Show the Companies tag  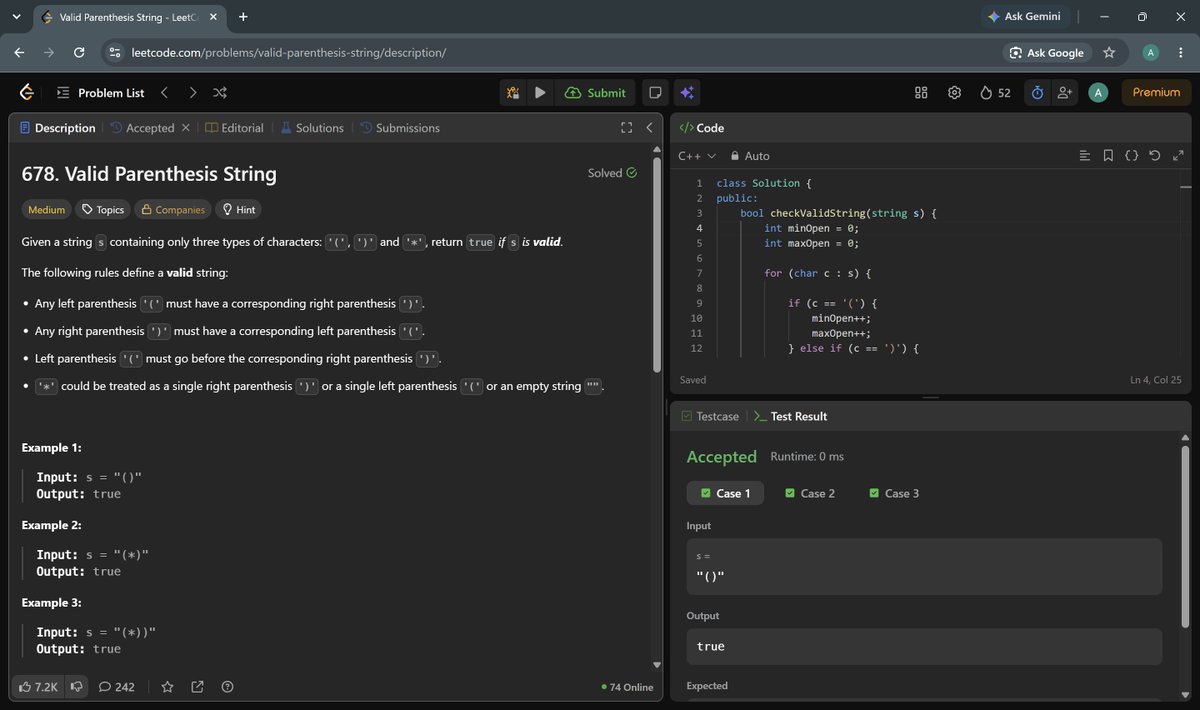[x=173, y=209]
